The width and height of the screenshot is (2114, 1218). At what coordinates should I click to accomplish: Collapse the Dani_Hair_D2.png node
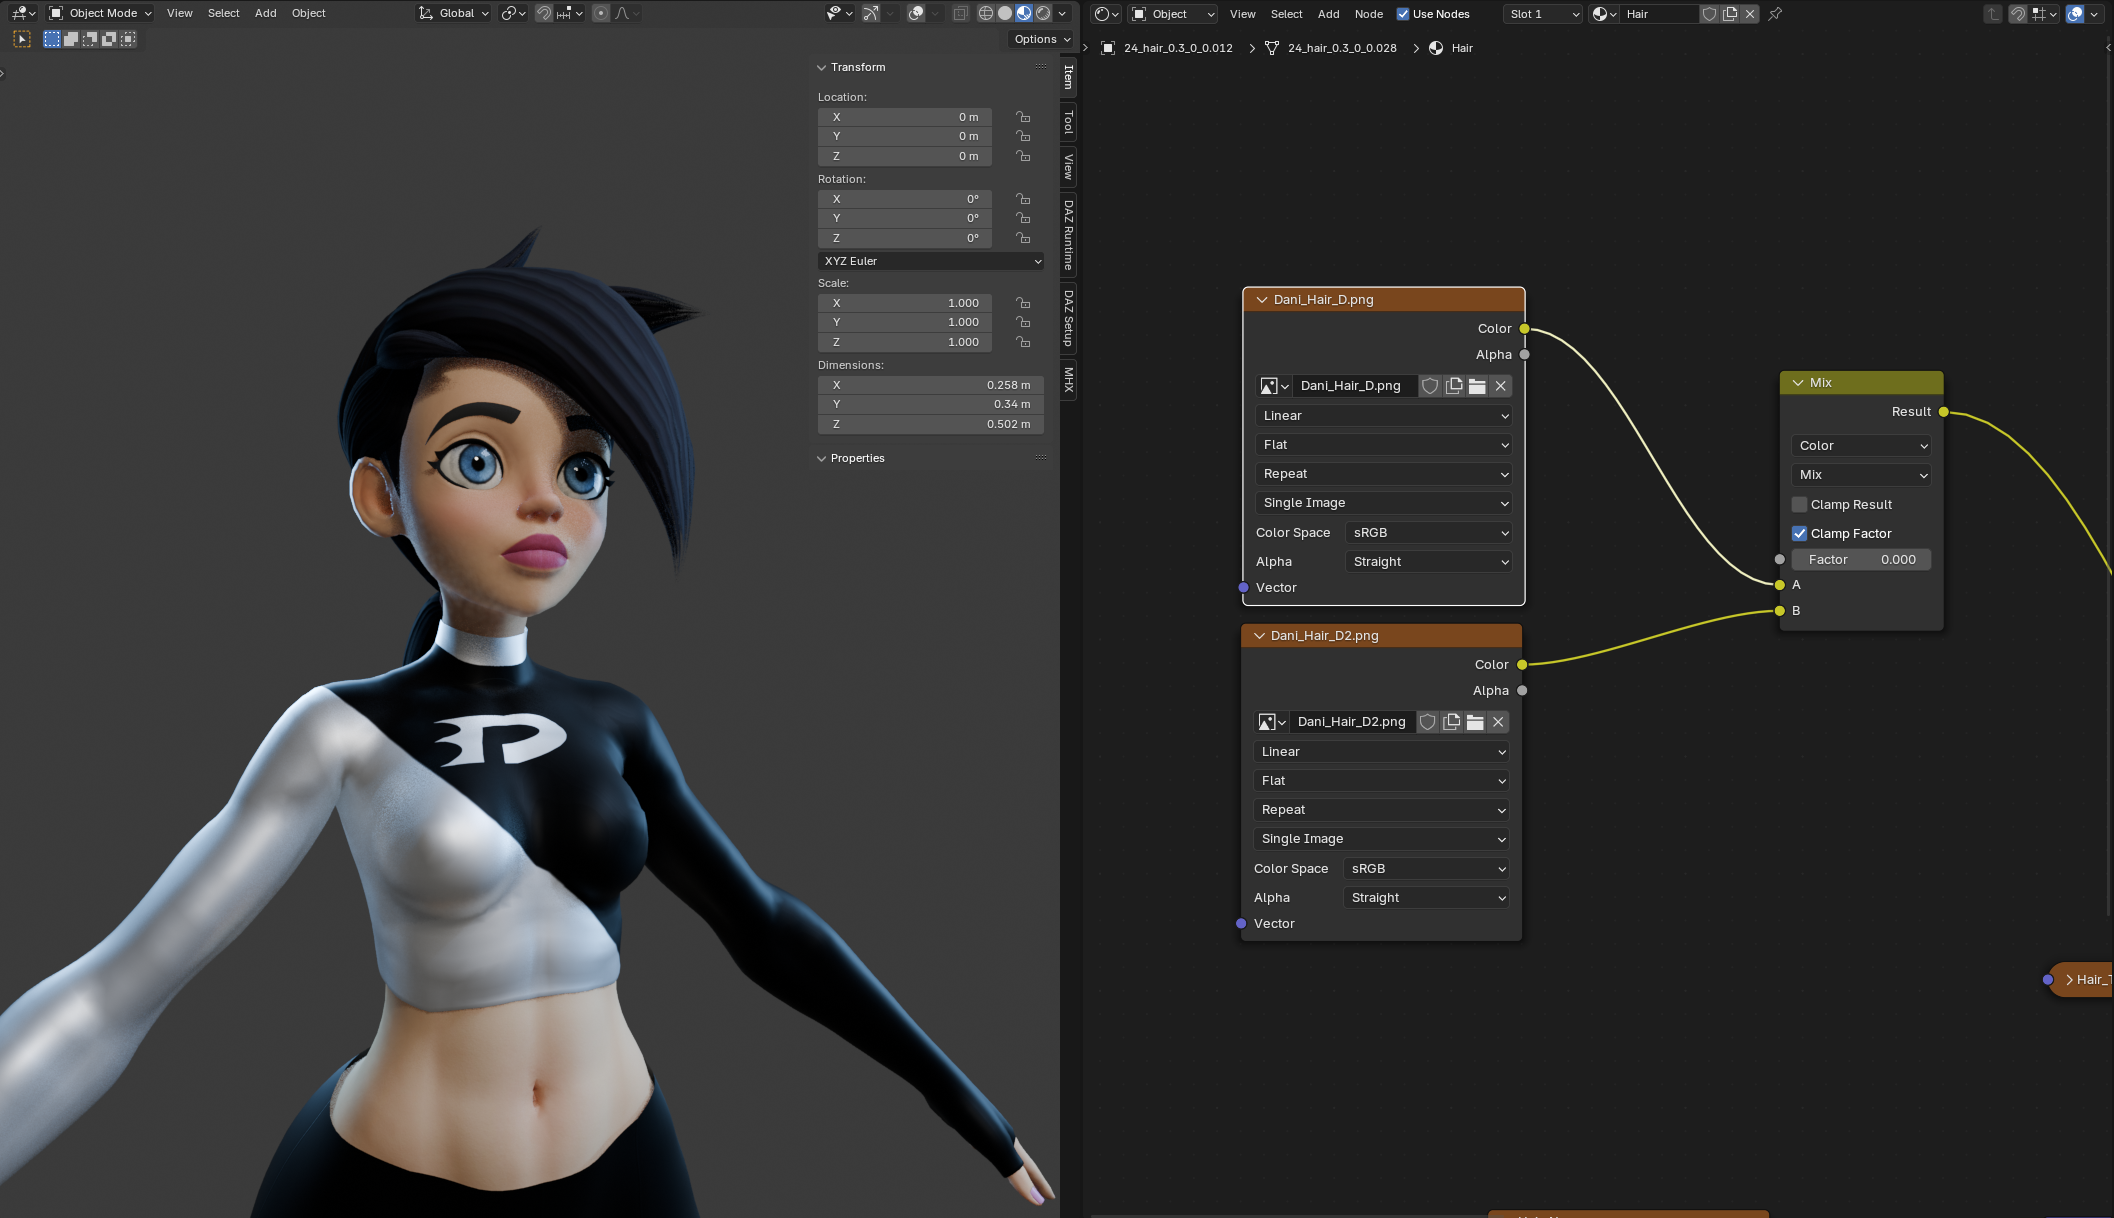pyautogui.click(x=1259, y=635)
